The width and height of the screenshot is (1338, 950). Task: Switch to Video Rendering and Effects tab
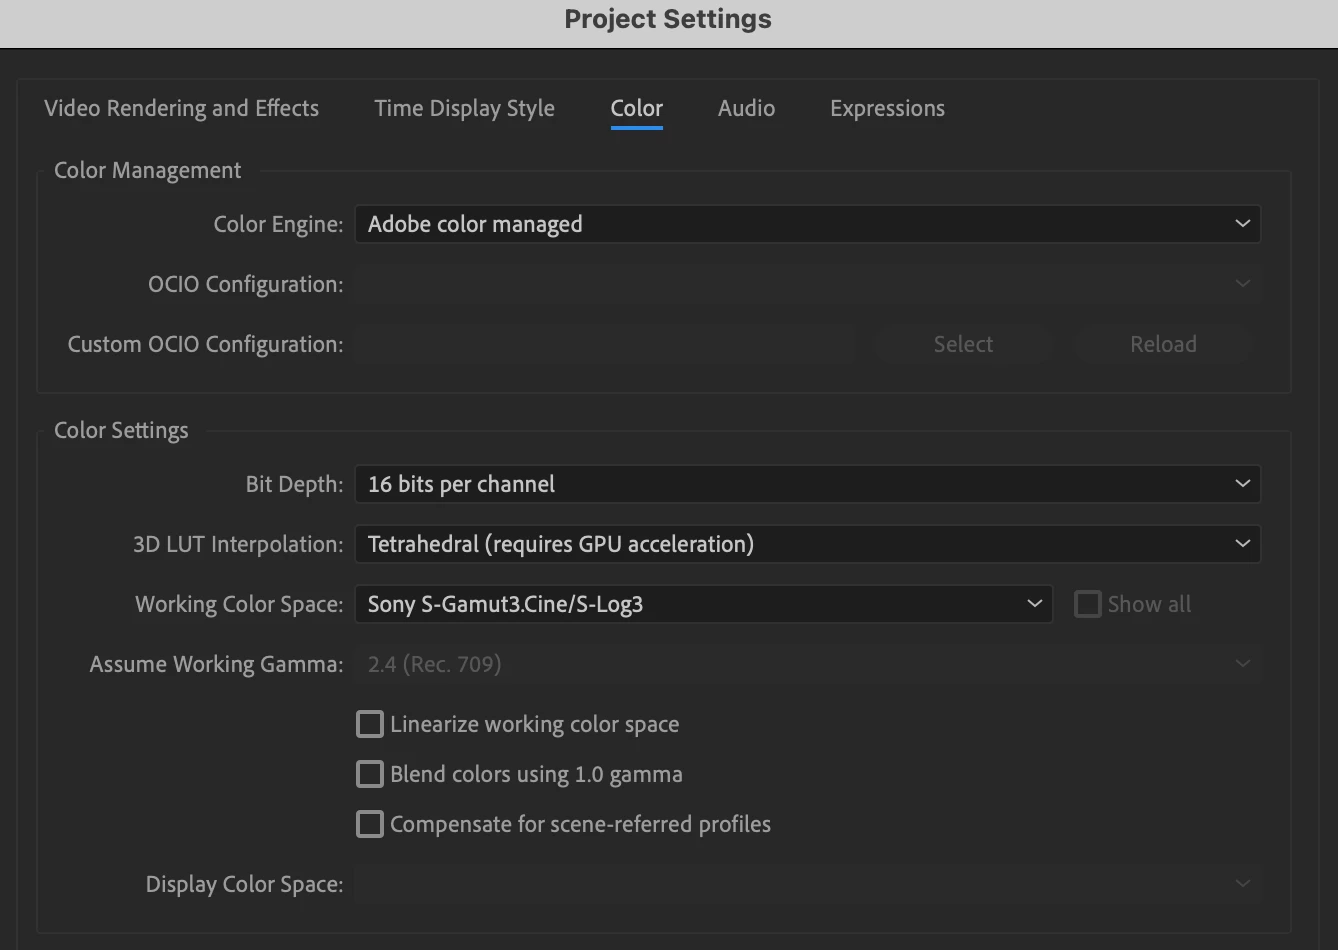pos(181,108)
